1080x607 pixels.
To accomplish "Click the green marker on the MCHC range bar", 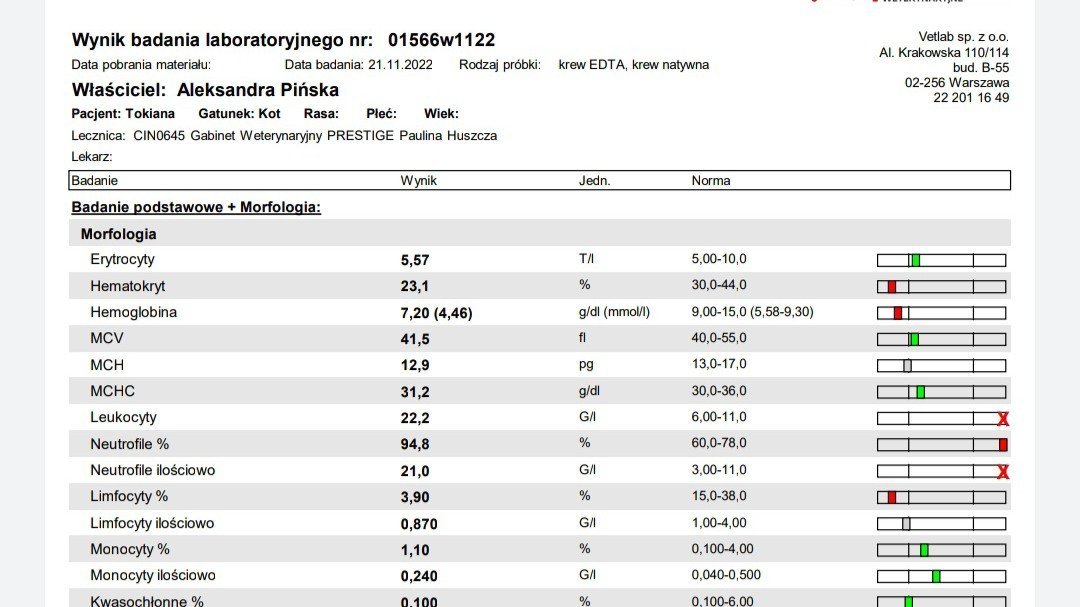I will pos(920,392).
